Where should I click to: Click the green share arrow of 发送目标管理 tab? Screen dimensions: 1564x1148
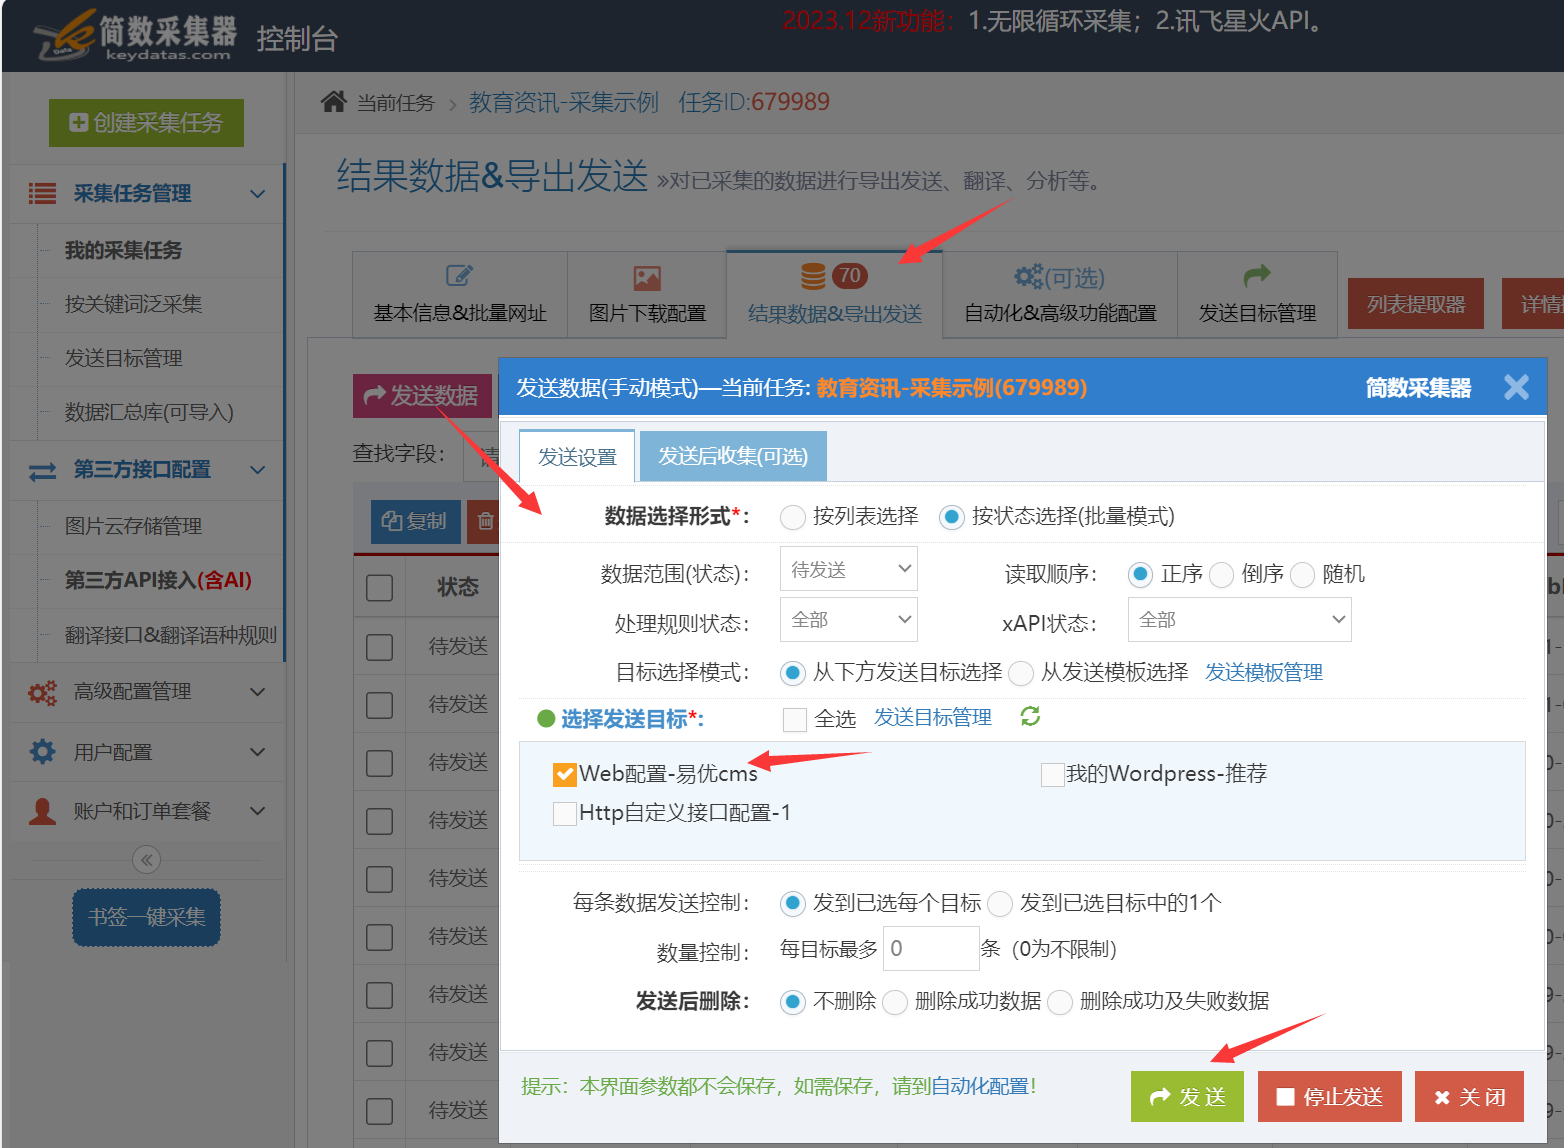point(1257,275)
